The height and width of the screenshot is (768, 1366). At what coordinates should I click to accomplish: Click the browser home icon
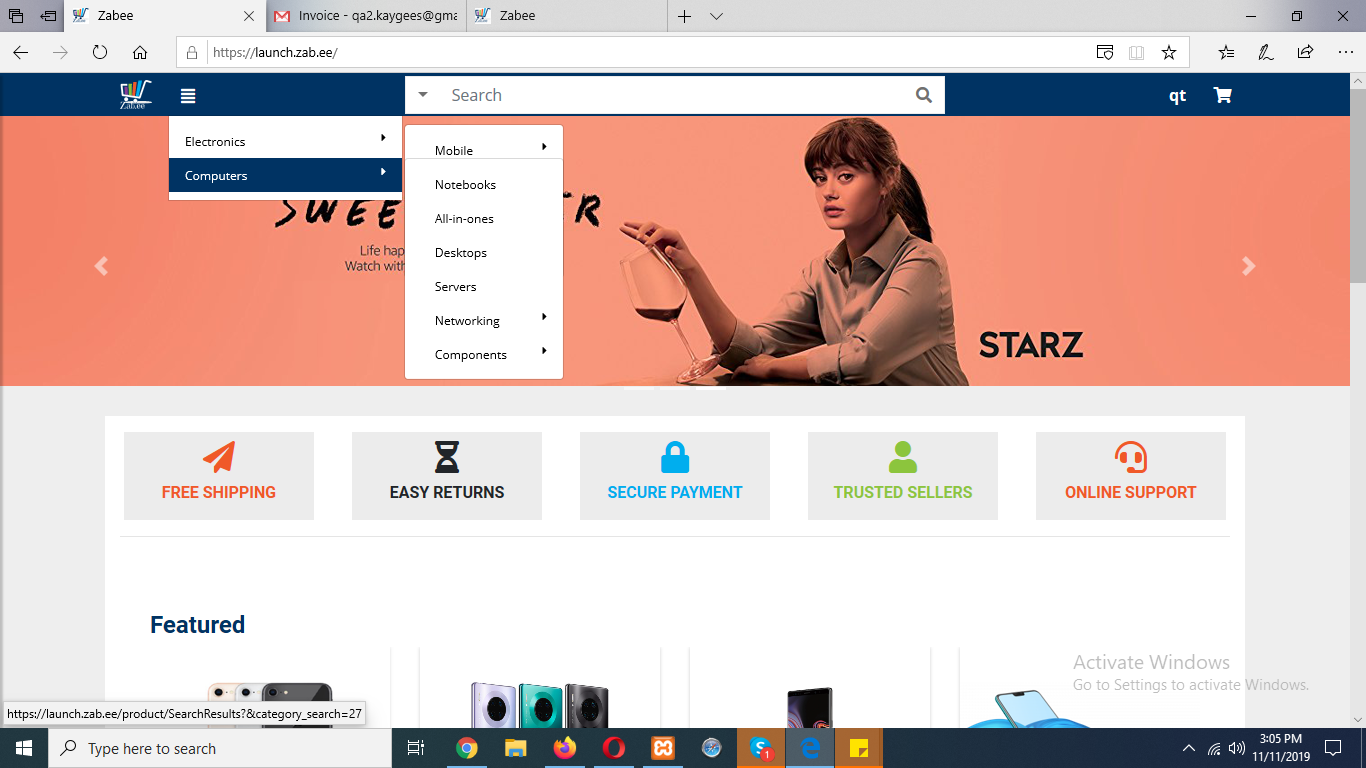point(140,52)
